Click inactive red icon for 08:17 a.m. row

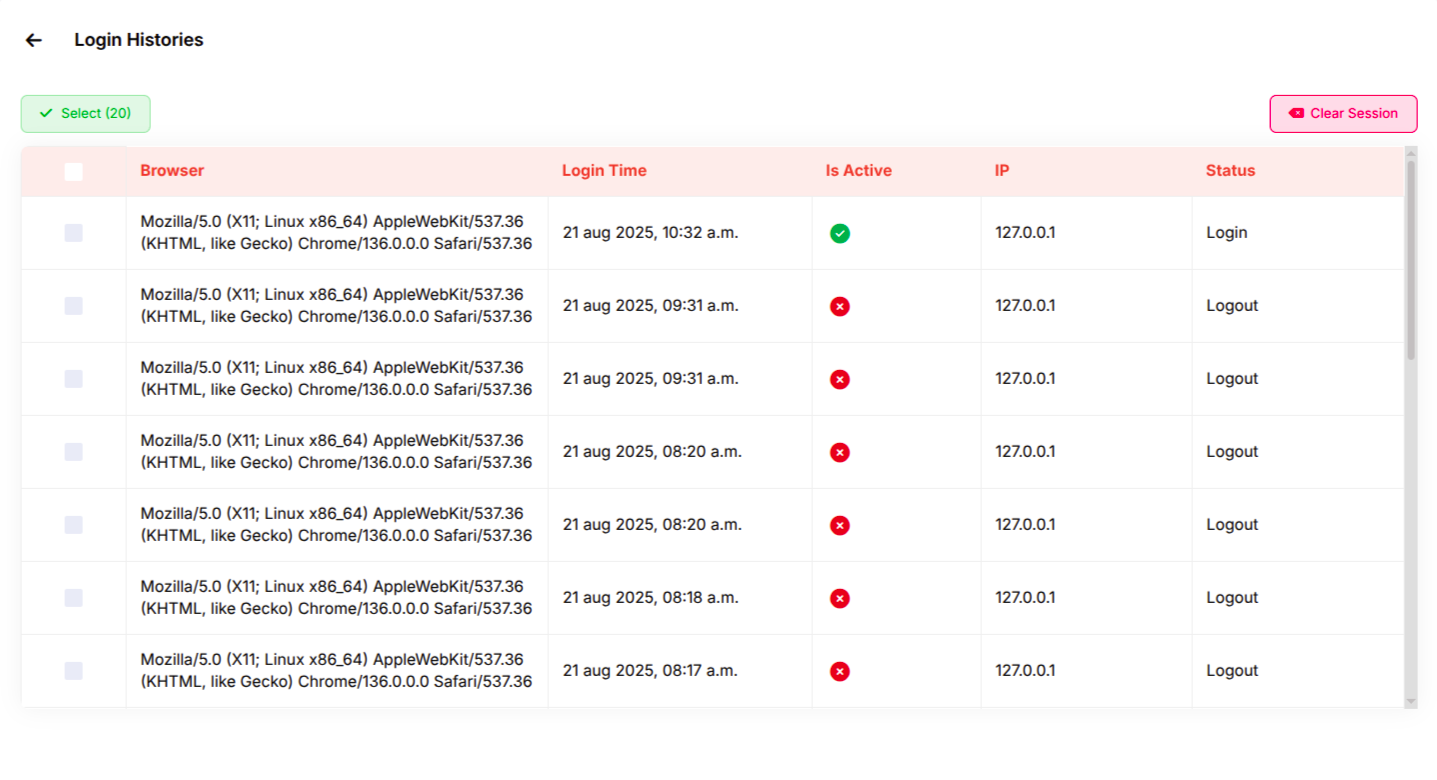click(840, 671)
